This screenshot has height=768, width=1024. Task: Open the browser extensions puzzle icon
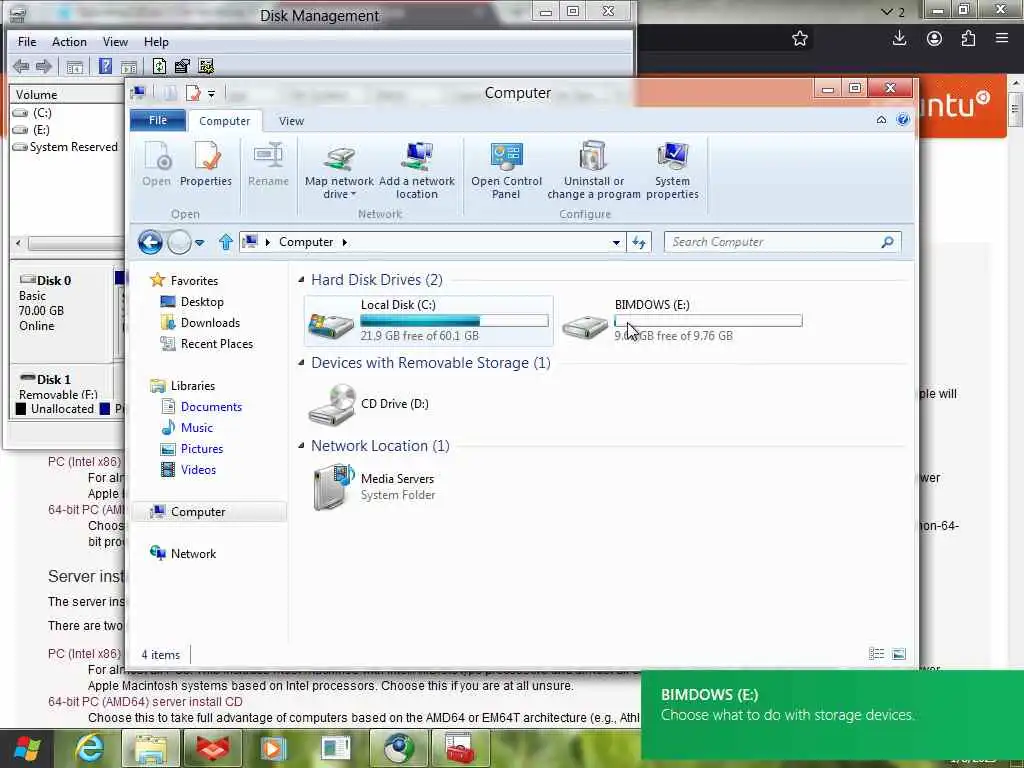coord(968,39)
